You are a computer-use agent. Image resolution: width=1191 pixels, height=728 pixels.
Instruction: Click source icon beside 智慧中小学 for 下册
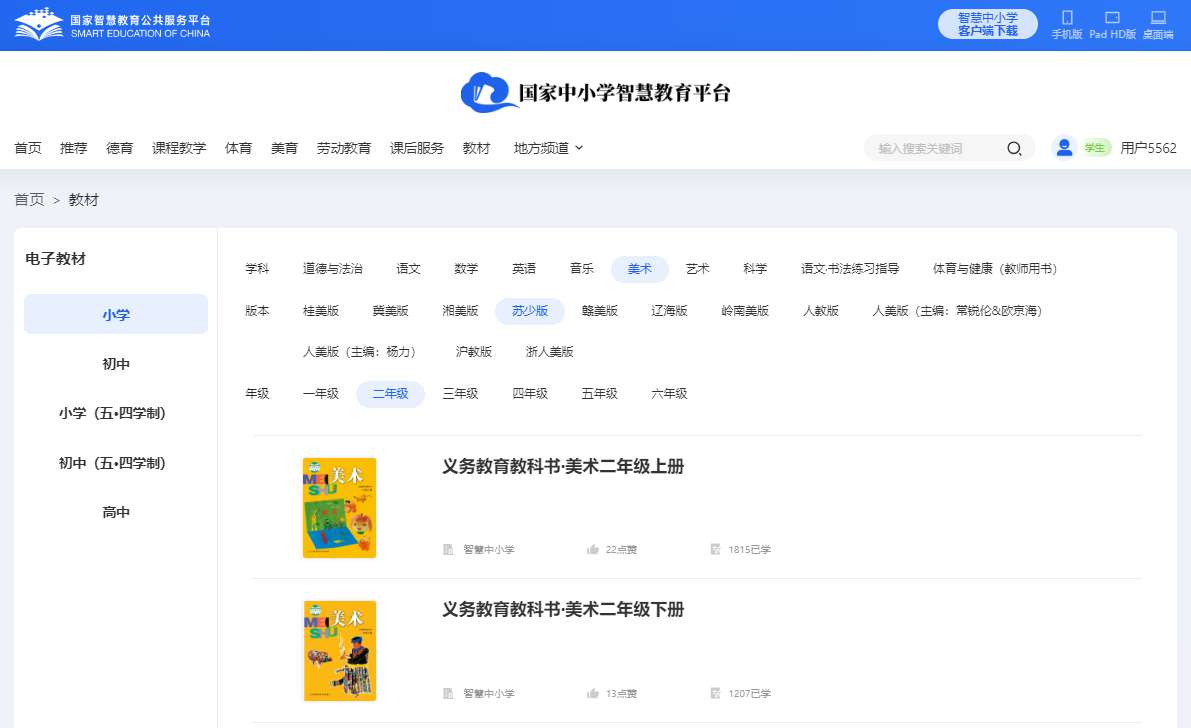(x=448, y=693)
